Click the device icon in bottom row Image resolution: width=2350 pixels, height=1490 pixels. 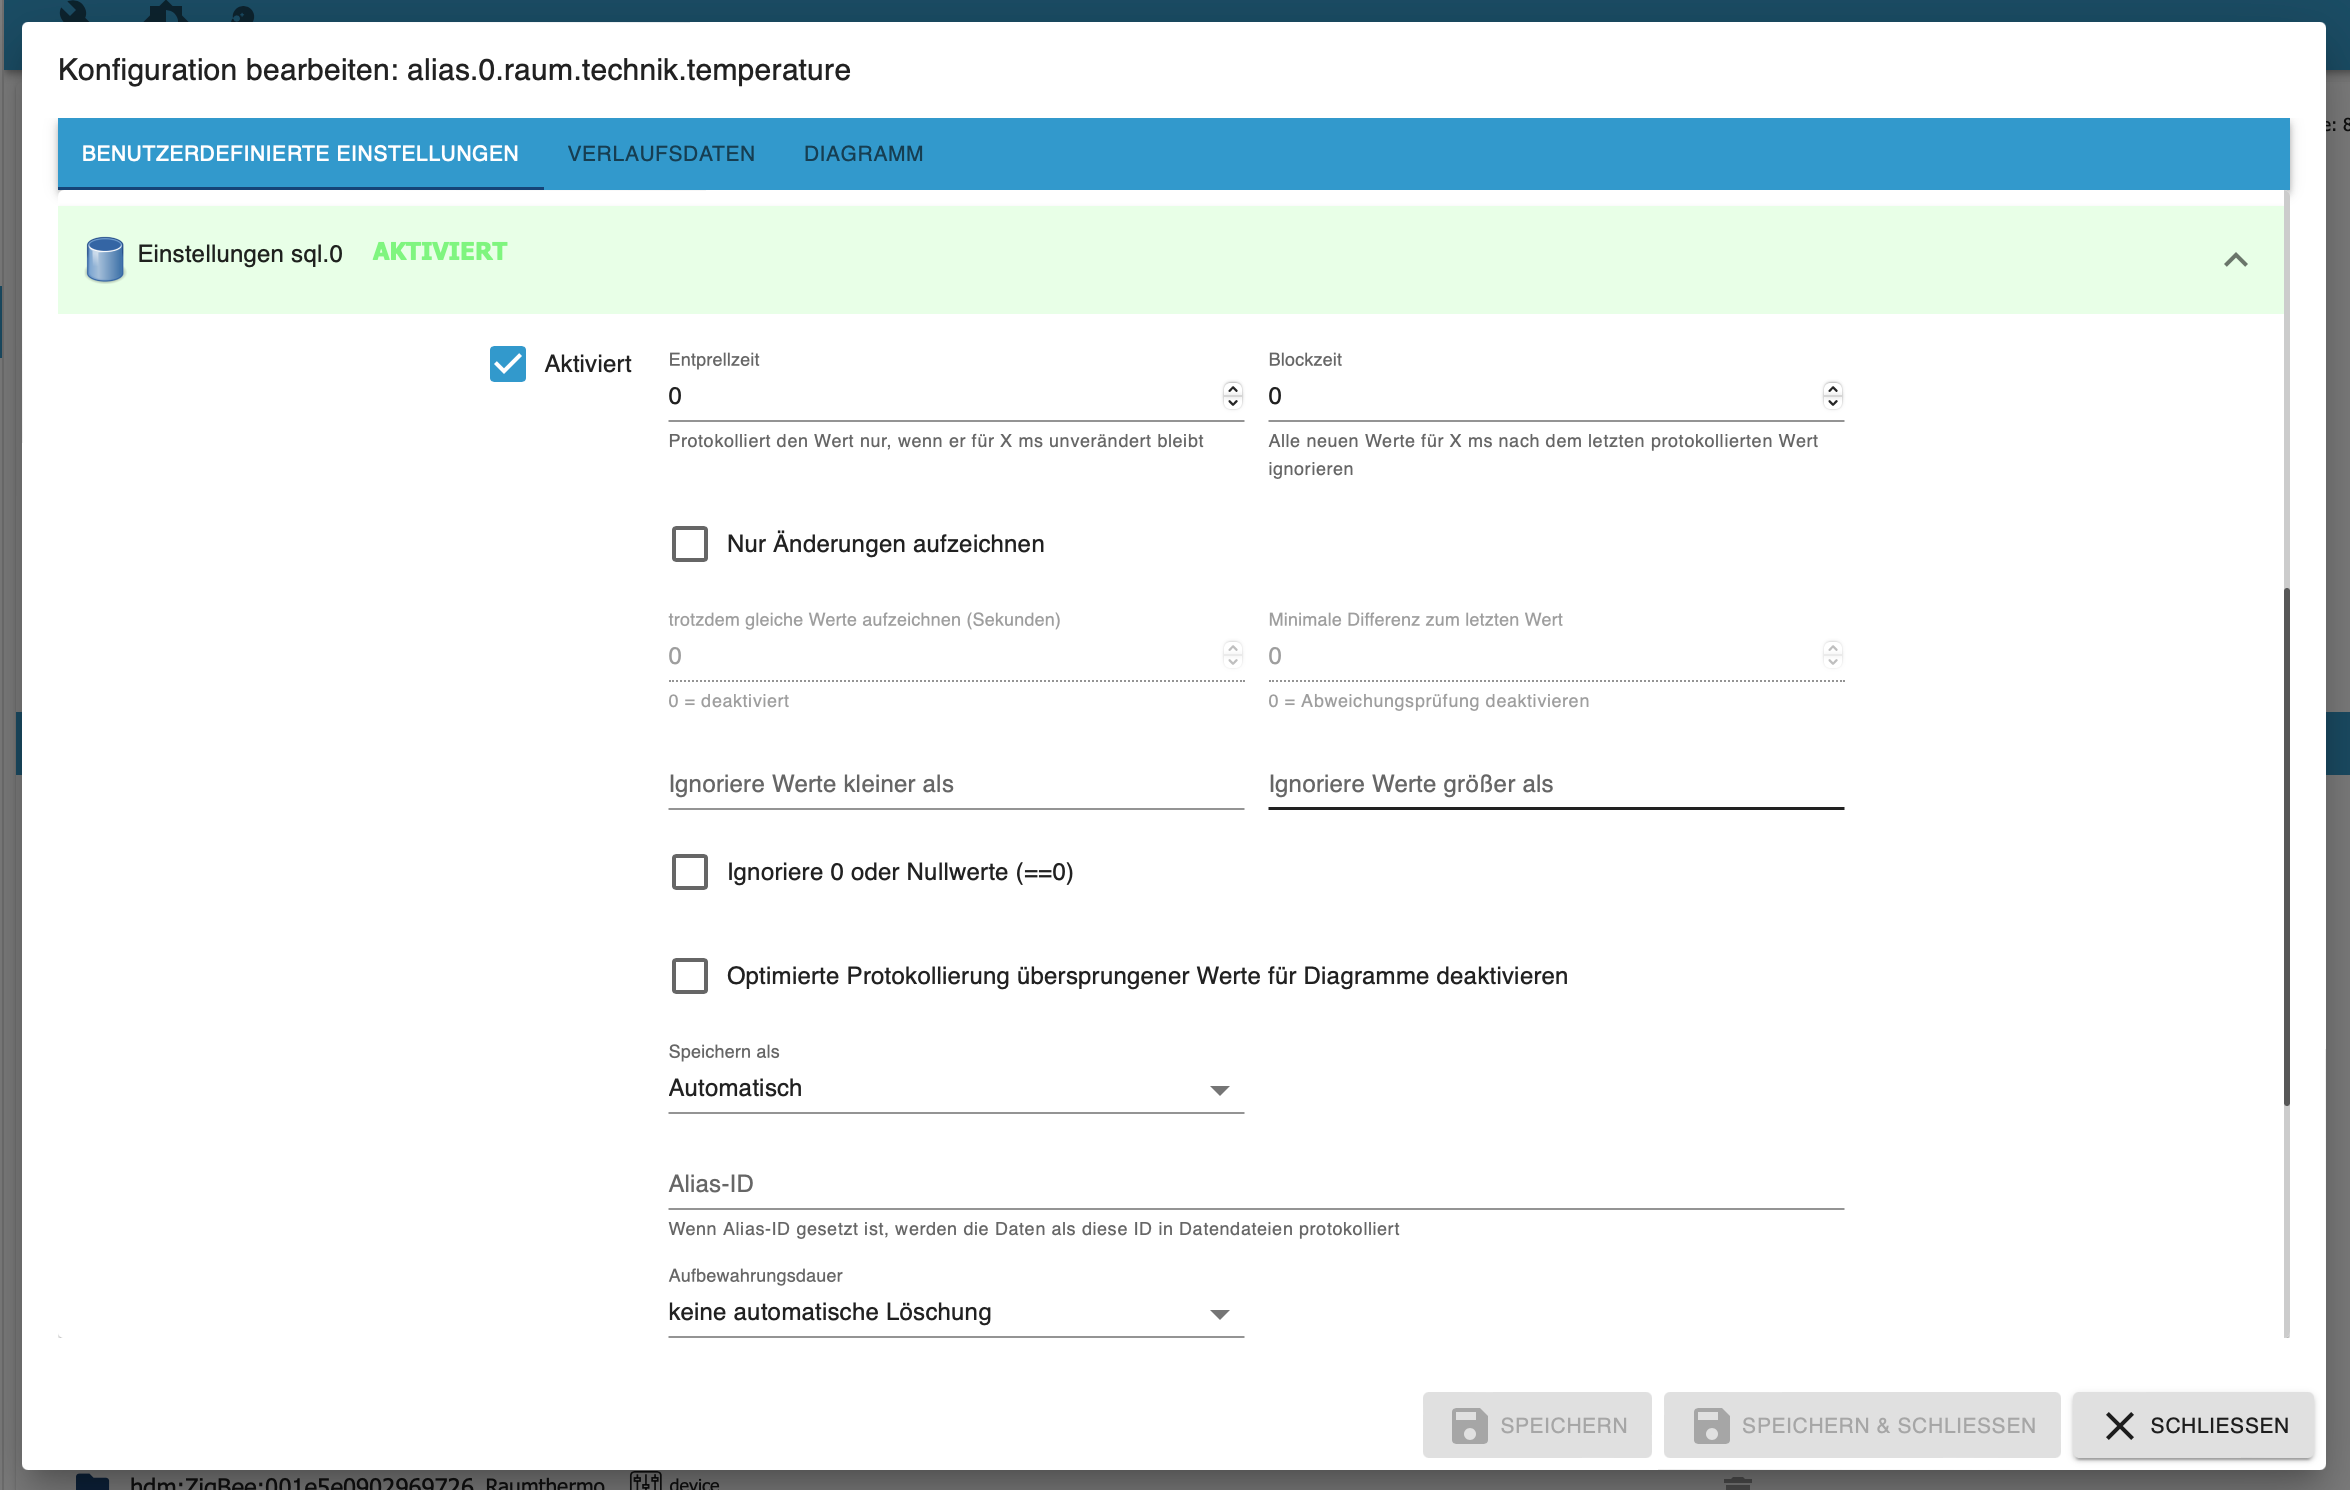coord(646,1481)
